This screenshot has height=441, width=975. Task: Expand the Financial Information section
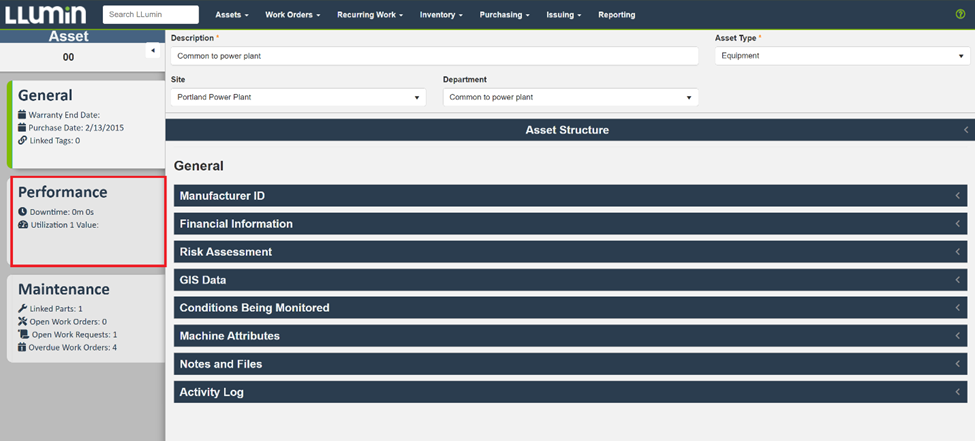[x=570, y=224]
